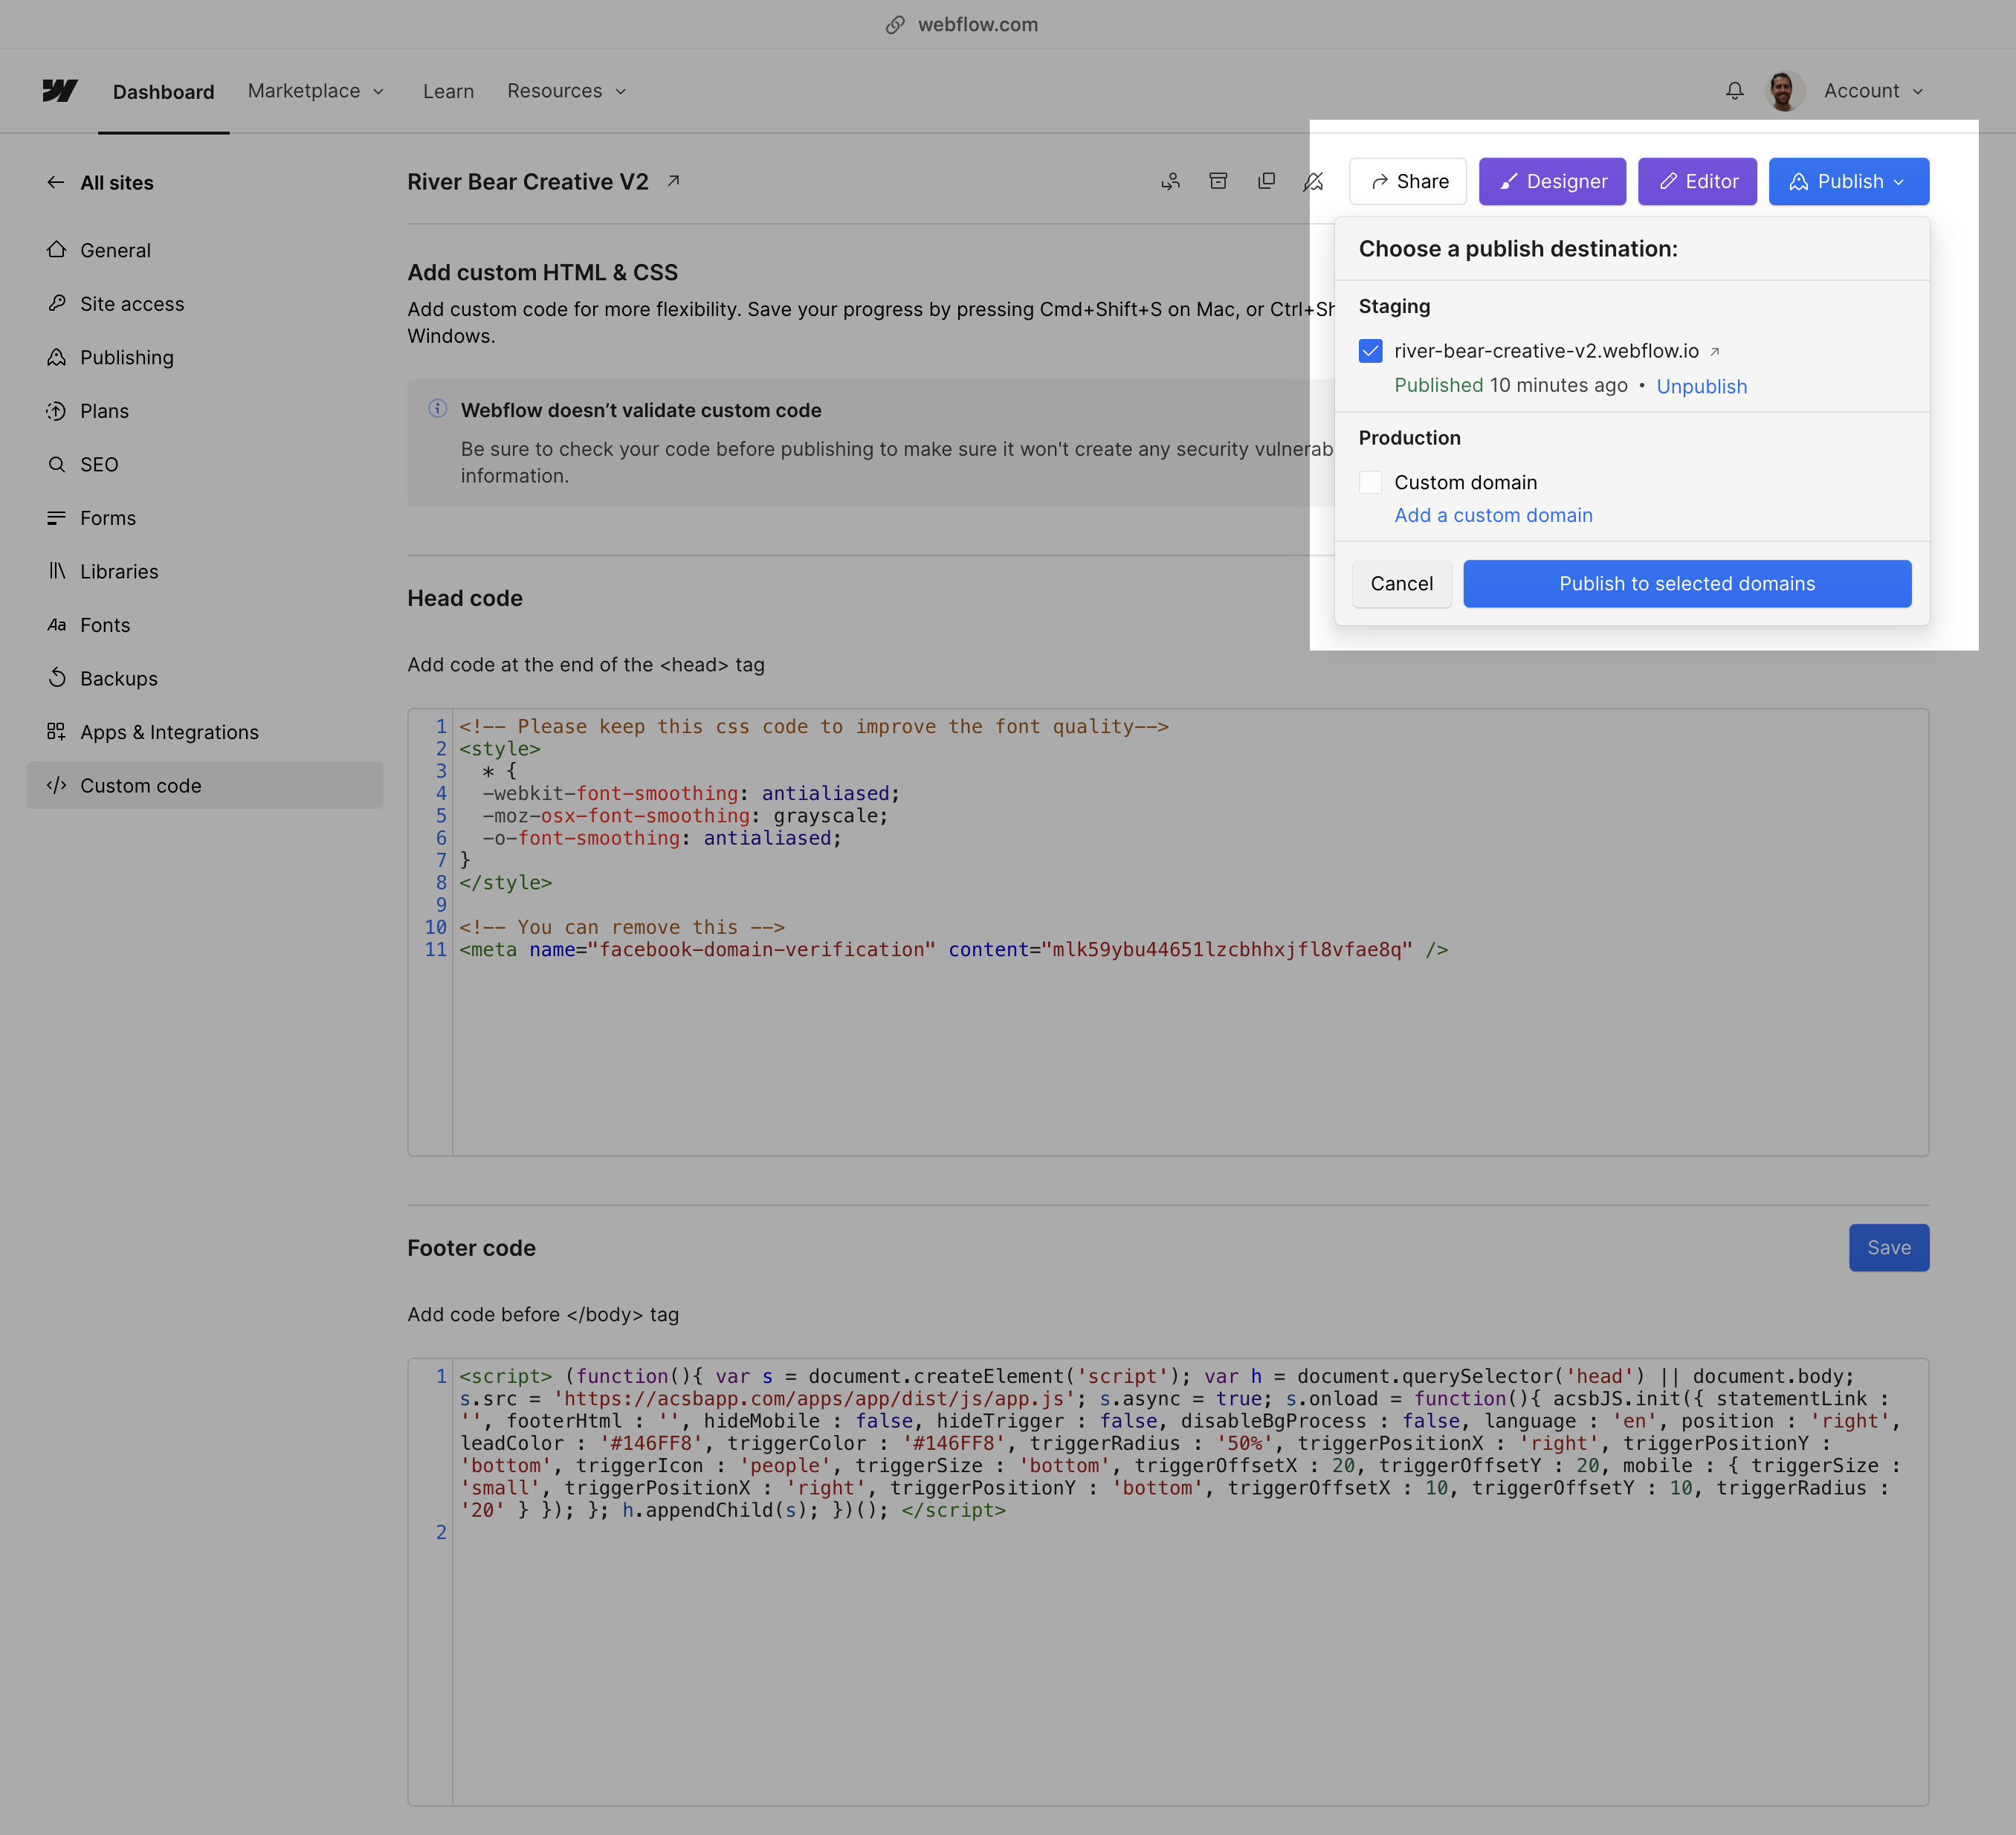Open SEO settings
This screenshot has width=2016, height=1835.
pyautogui.click(x=205, y=464)
